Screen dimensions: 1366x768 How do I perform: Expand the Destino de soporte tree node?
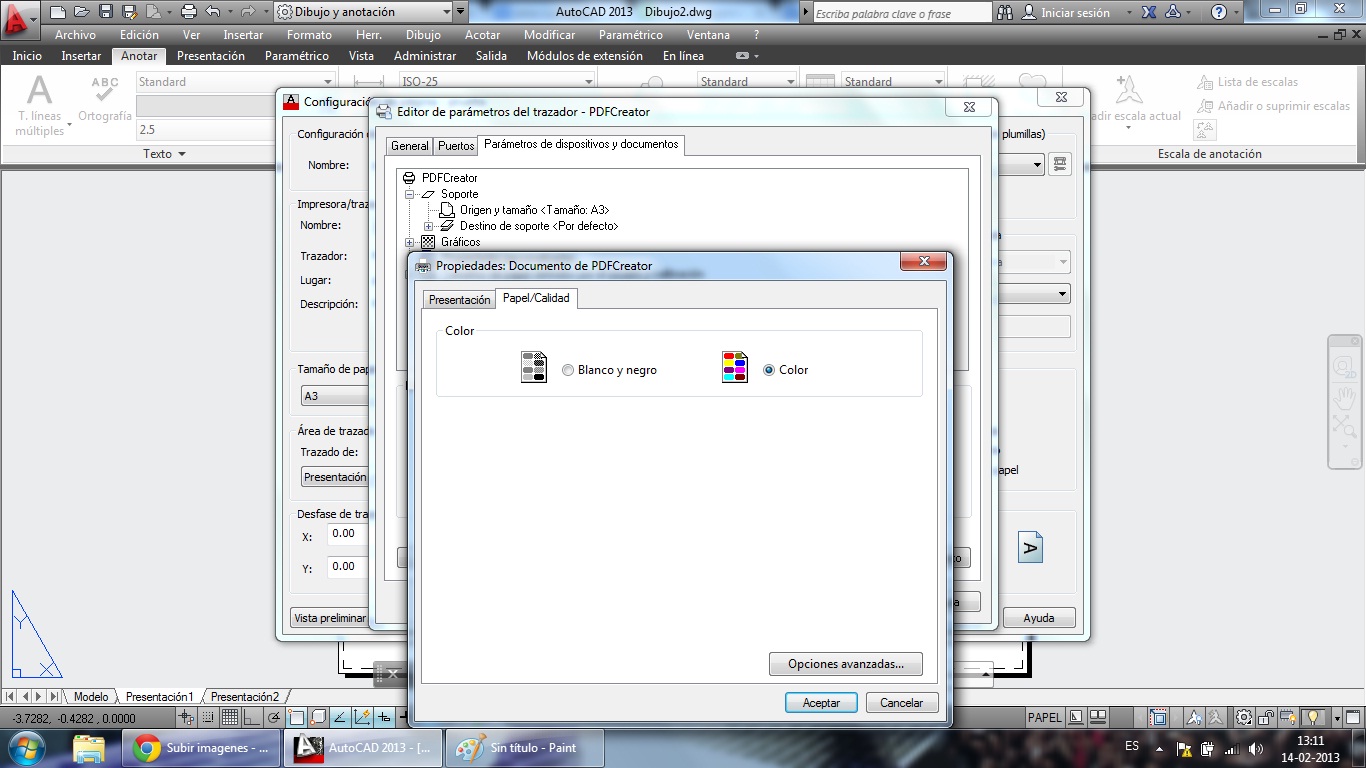[428, 226]
